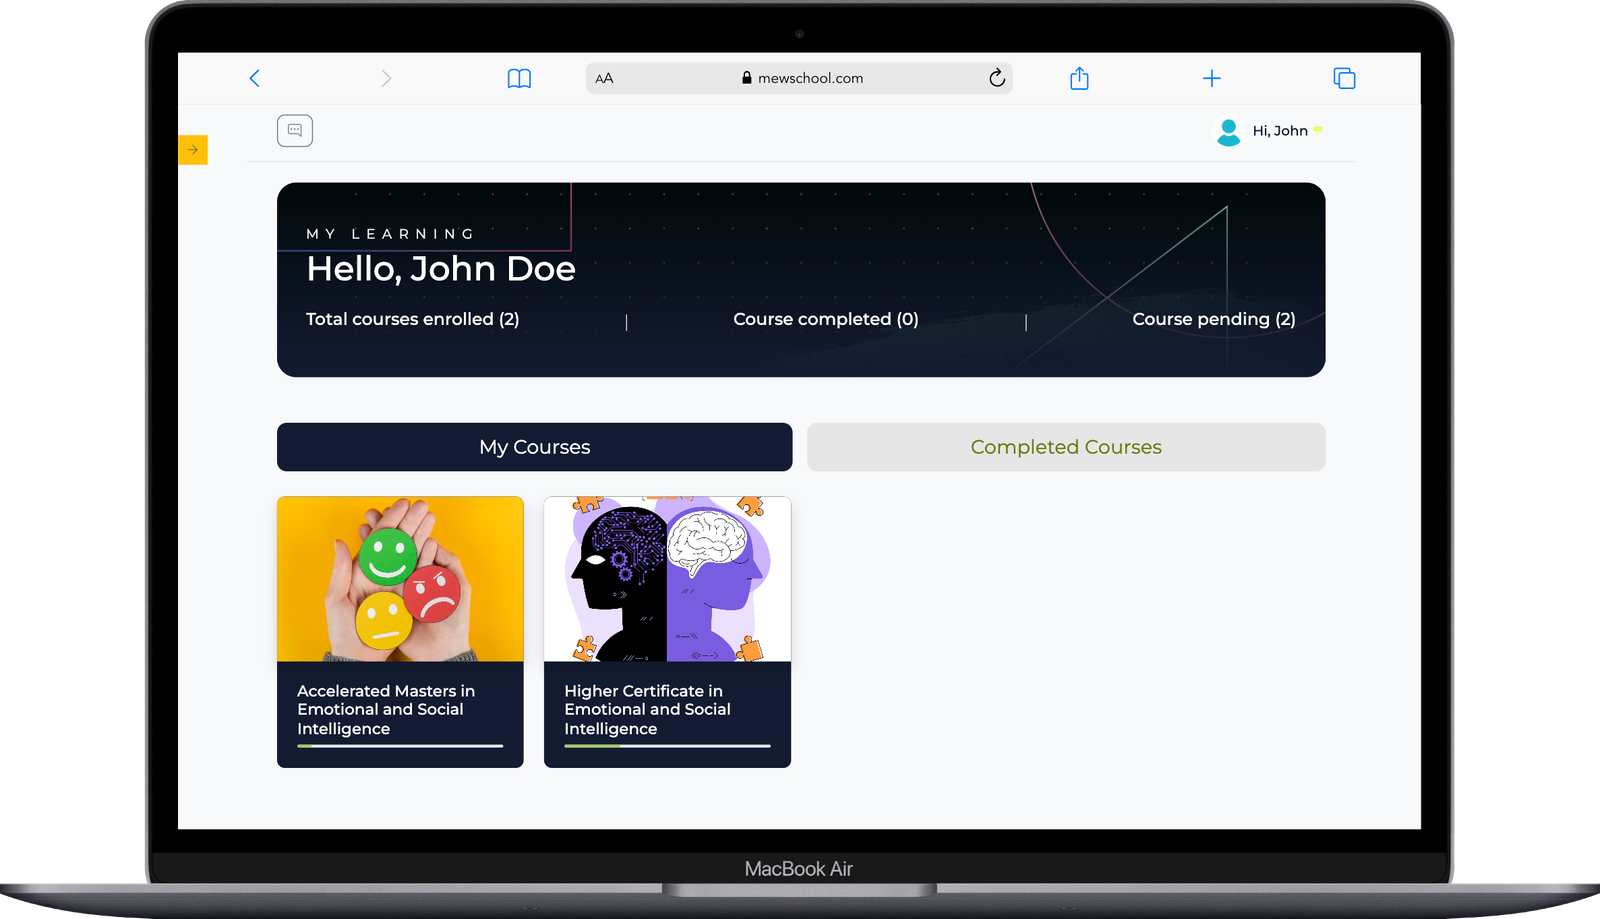Click the user avatar icon beside Hi, John
1600x919 pixels.
coord(1228,131)
